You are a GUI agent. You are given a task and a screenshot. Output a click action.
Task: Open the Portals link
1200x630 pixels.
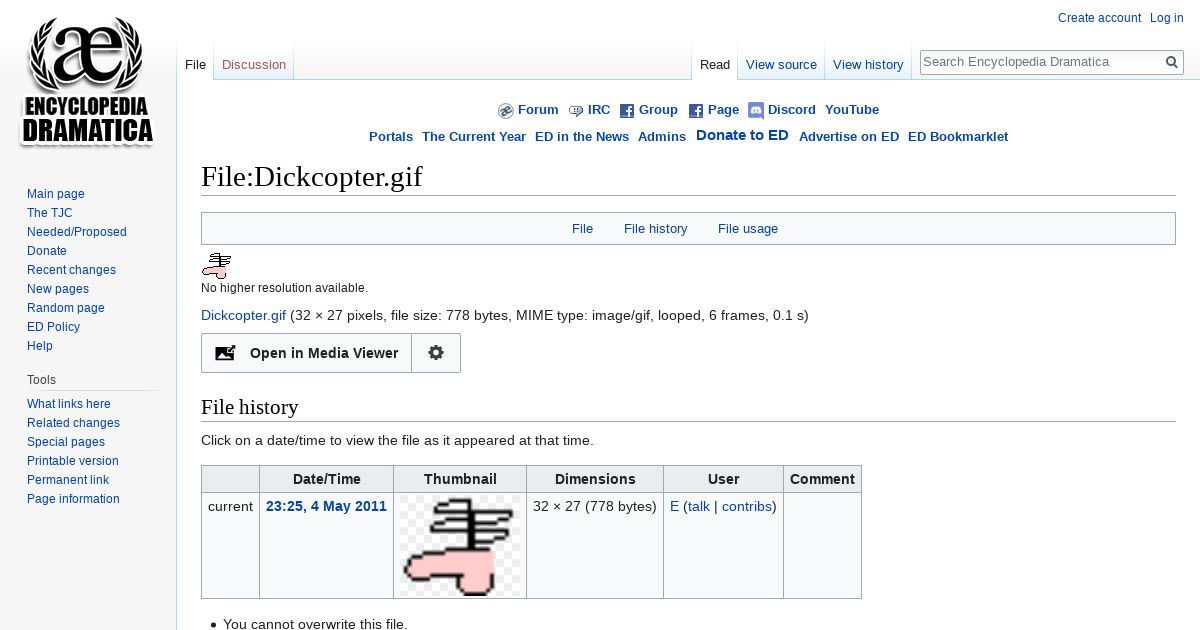point(391,137)
